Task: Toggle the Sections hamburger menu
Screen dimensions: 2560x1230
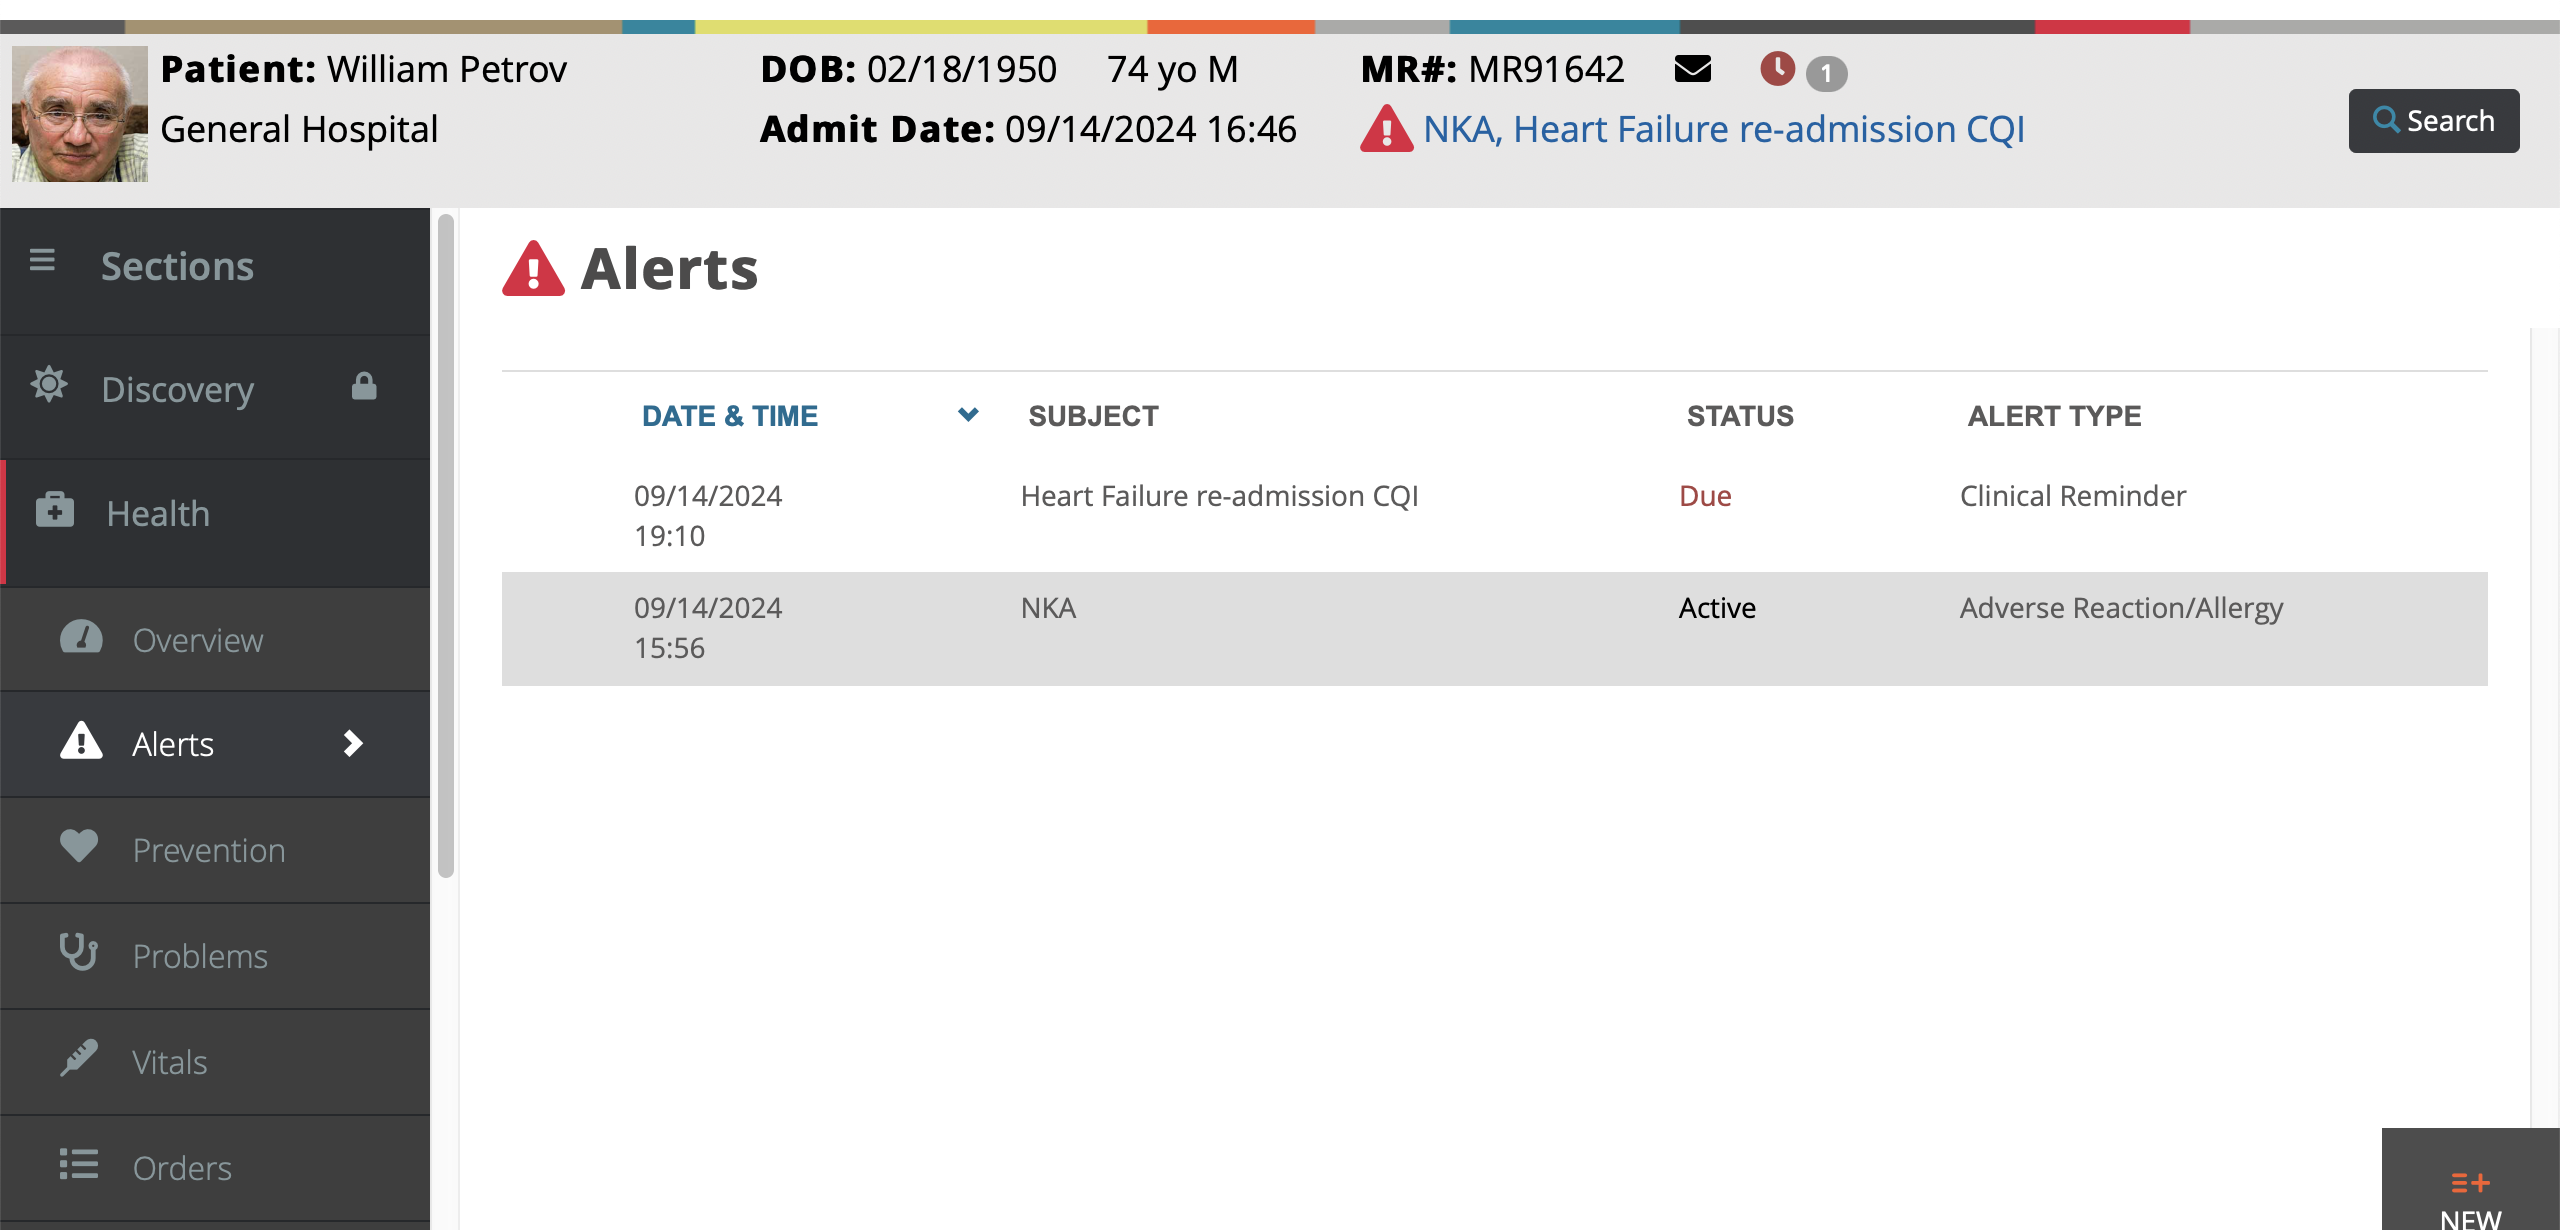Action: tap(42, 261)
